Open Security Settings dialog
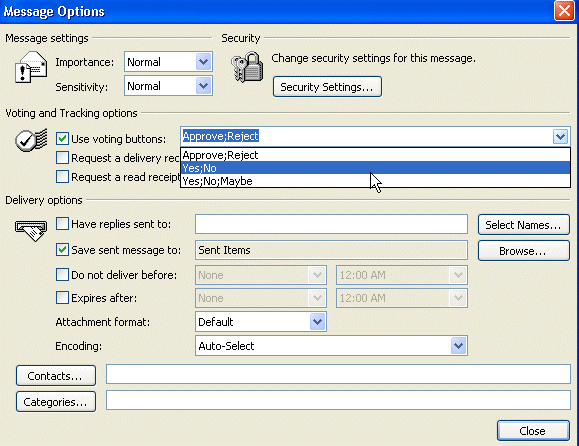Screen dimensions: 579x446 (x=327, y=87)
